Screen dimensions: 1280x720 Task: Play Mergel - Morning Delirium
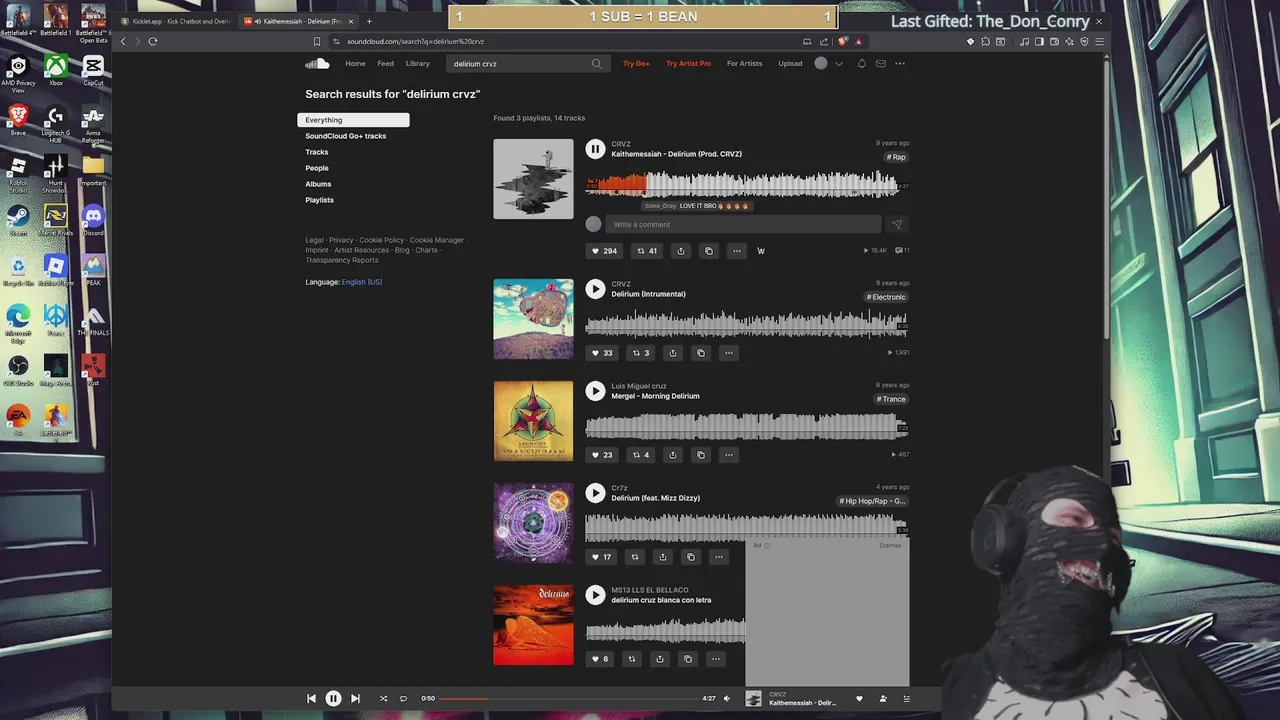pyautogui.click(x=595, y=391)
